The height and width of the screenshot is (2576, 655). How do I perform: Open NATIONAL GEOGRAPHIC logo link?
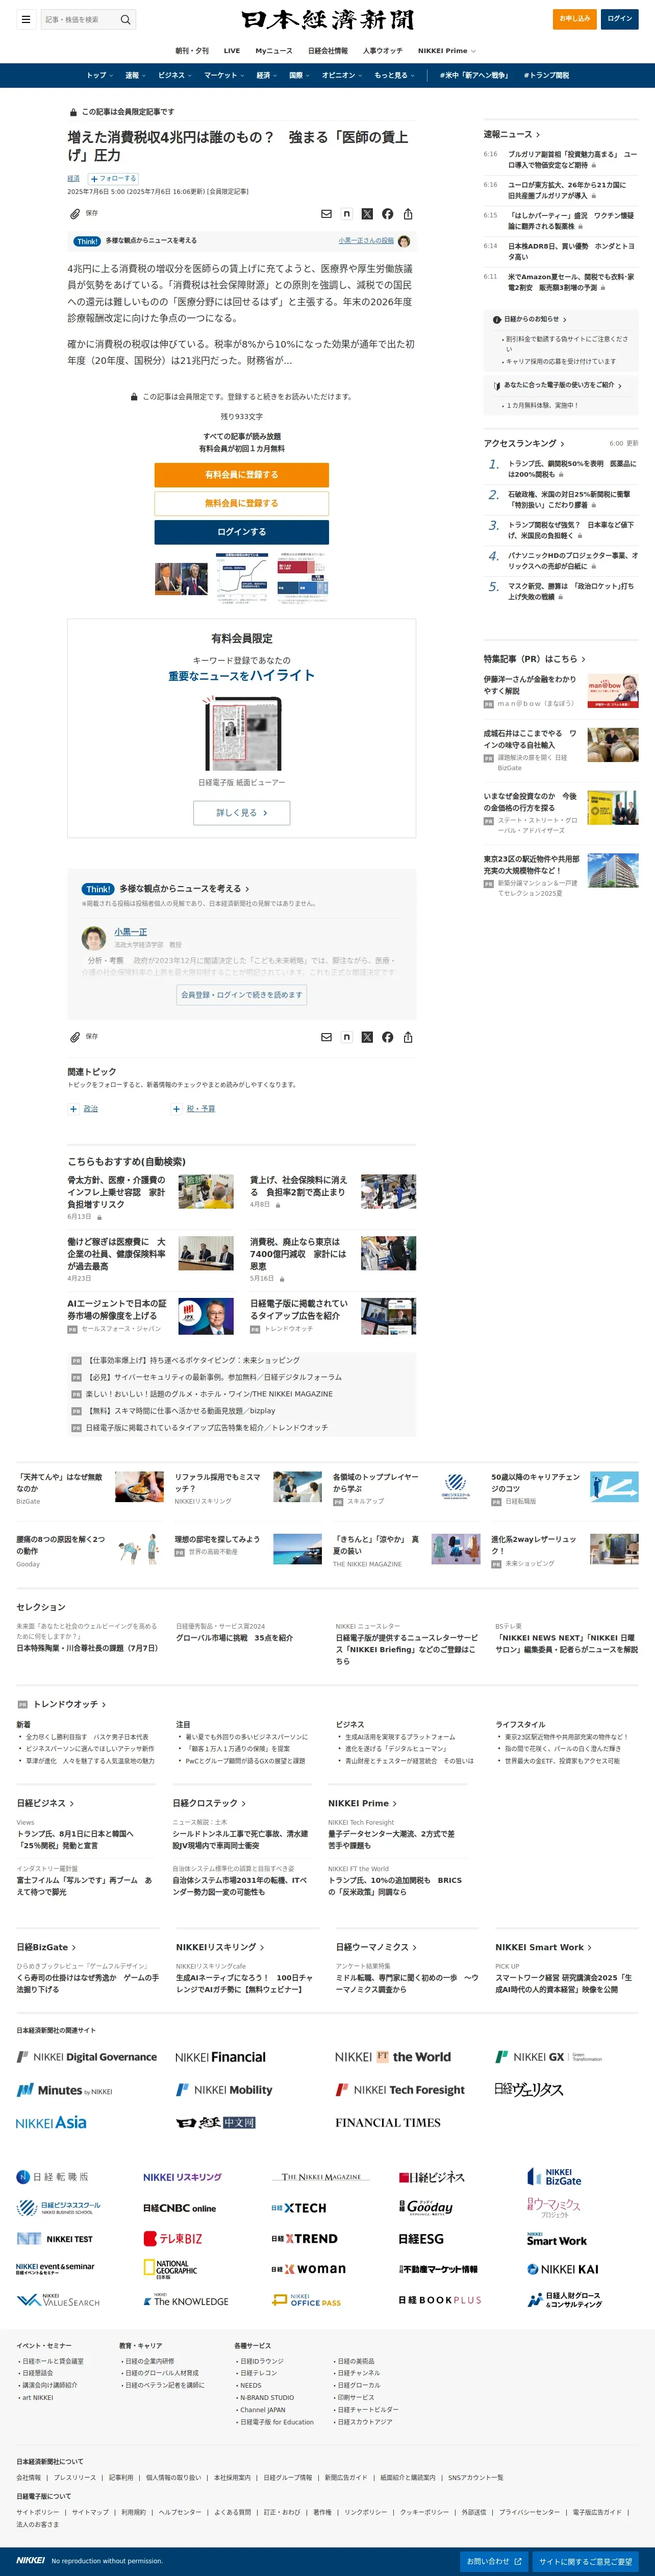coord(170,2269)
